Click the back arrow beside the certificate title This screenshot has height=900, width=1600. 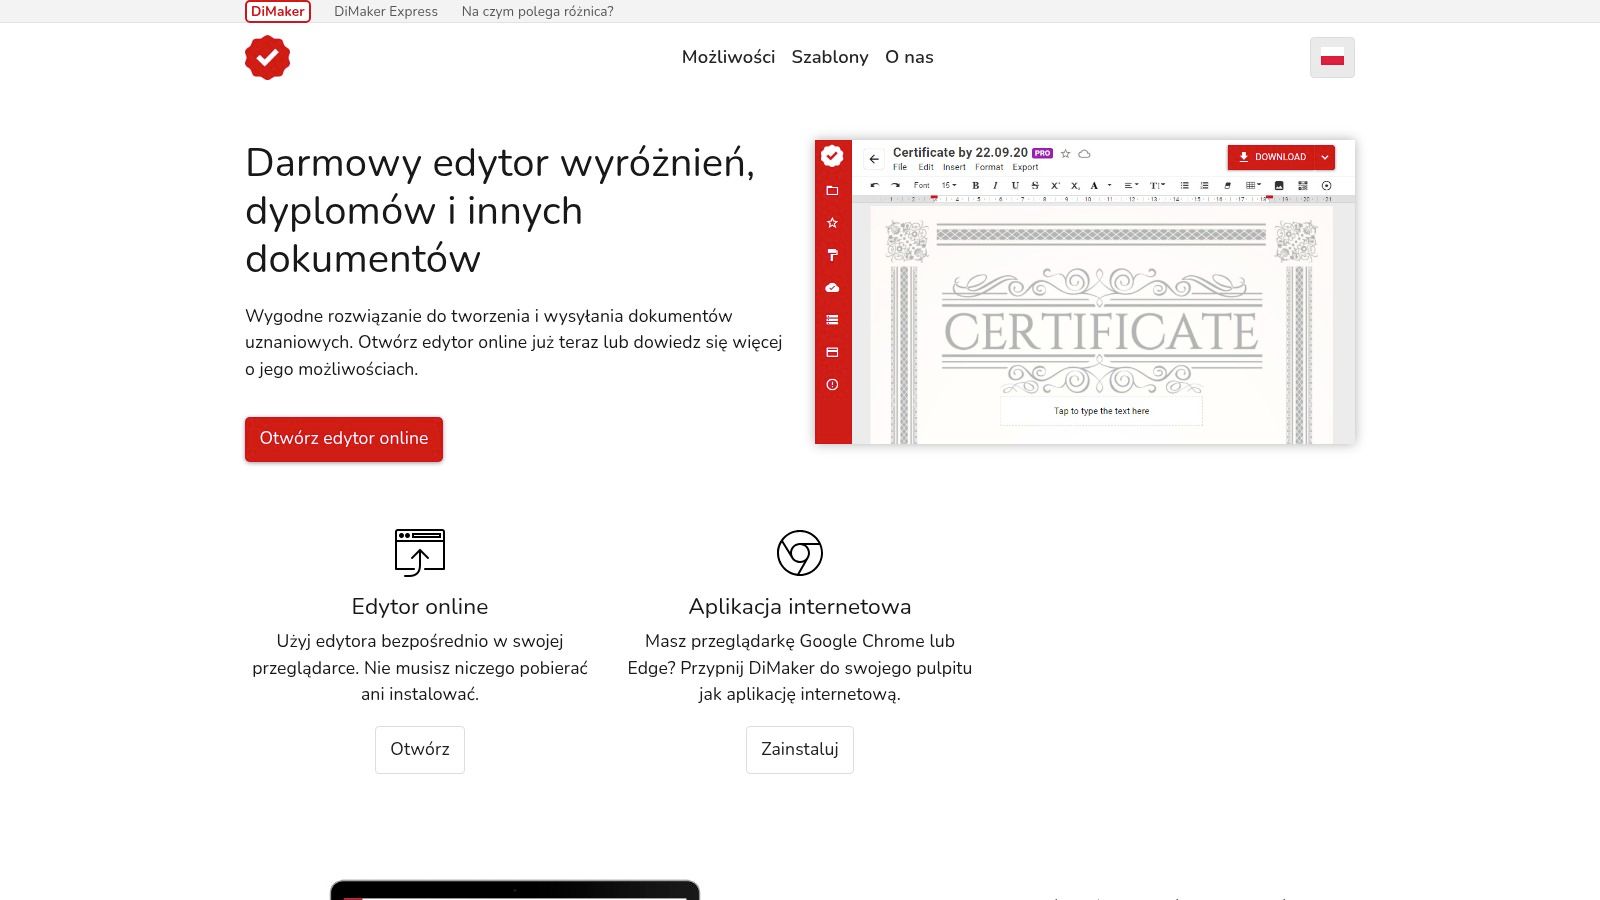(874, 159)
